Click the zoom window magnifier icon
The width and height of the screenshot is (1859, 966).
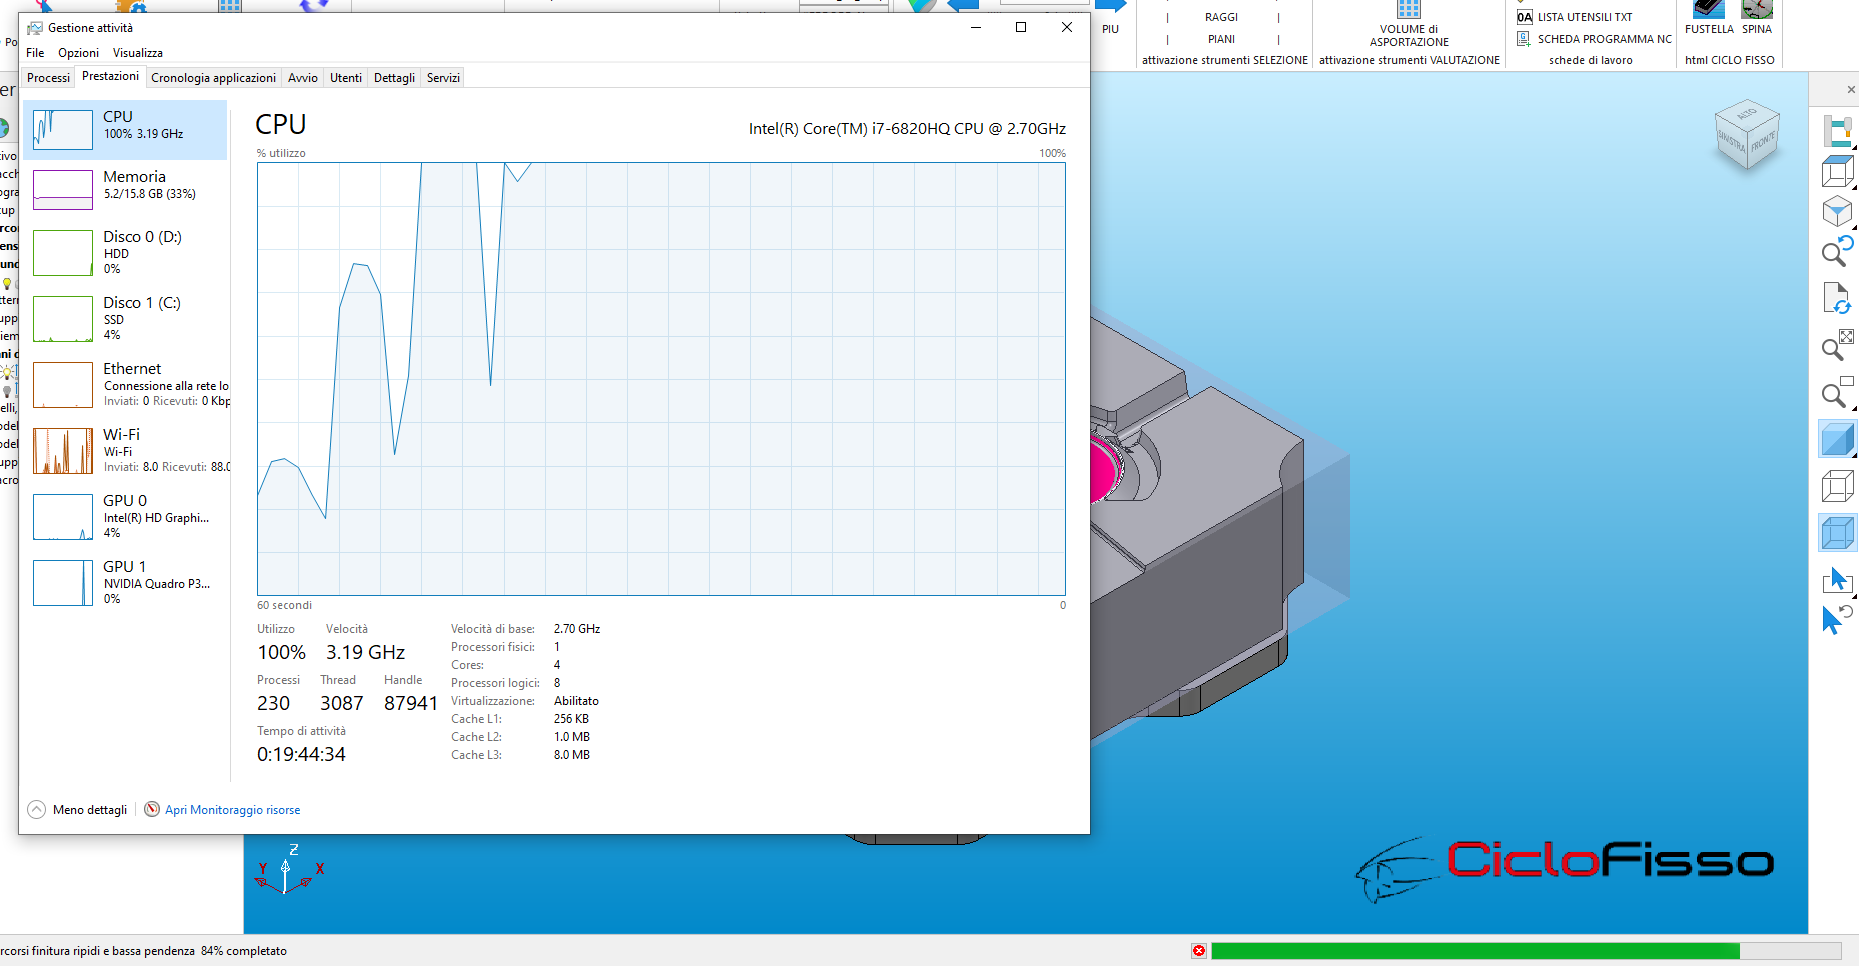[x=1838, y=393]
